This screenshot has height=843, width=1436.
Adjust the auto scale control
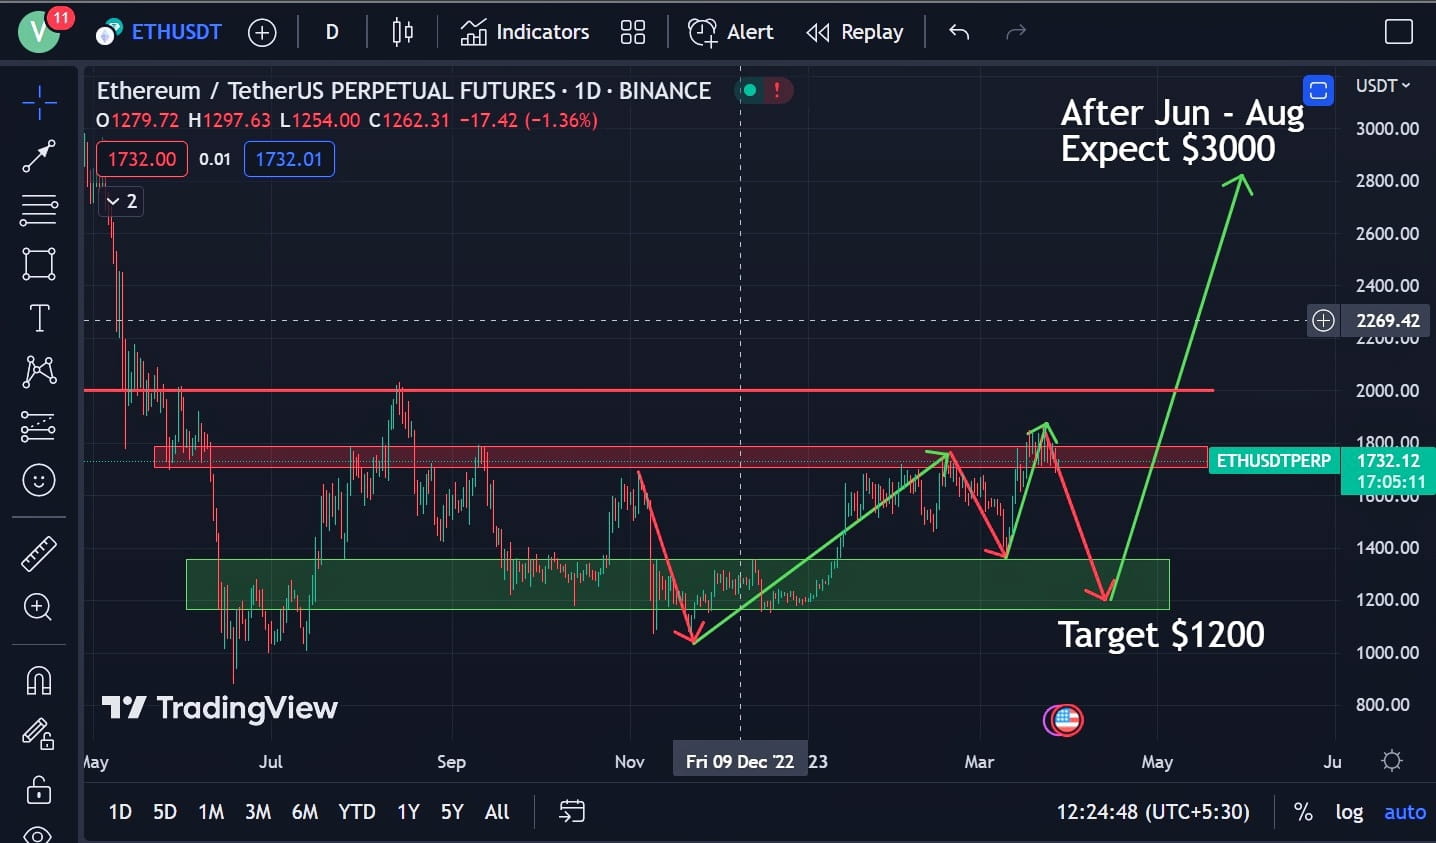1404,812
